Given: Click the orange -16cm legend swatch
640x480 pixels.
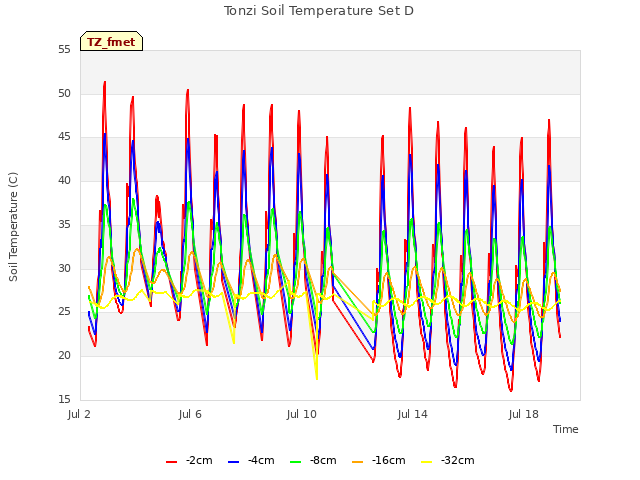Looking at the screenshot, I should pyautogui.click(x=358, y=462).
